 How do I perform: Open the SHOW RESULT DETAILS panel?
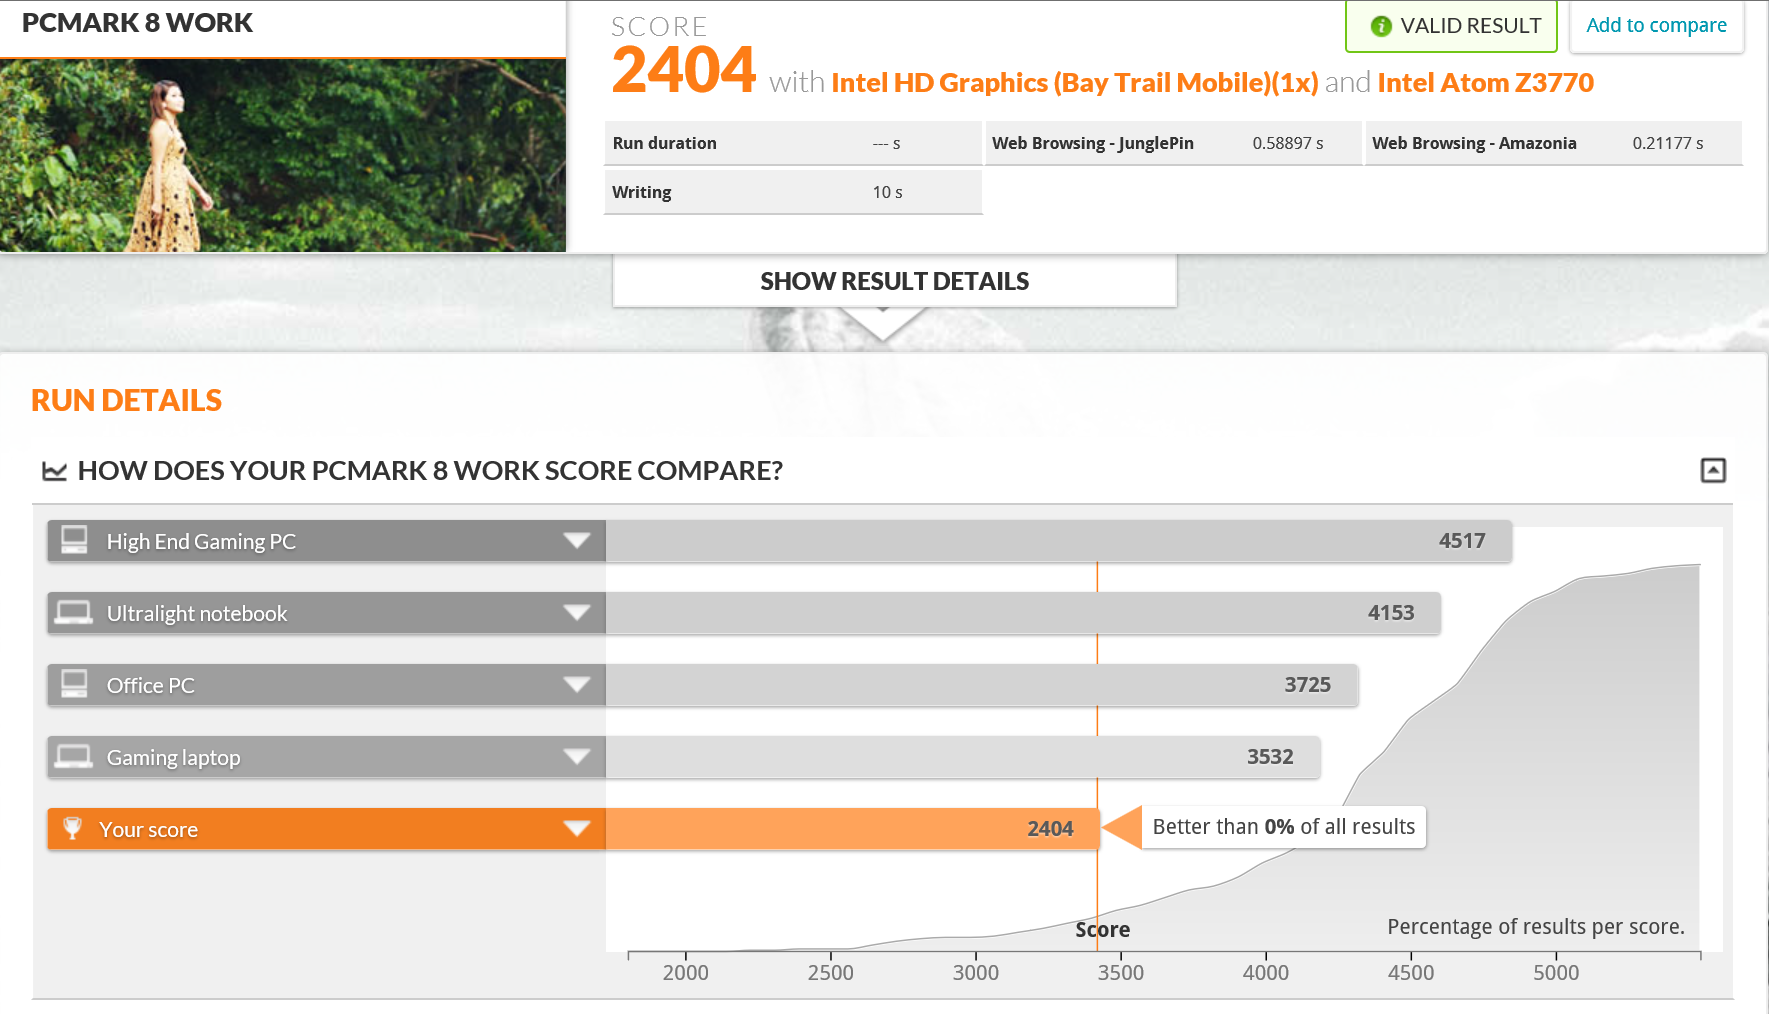pyautogui.click(x=894, y=281)
